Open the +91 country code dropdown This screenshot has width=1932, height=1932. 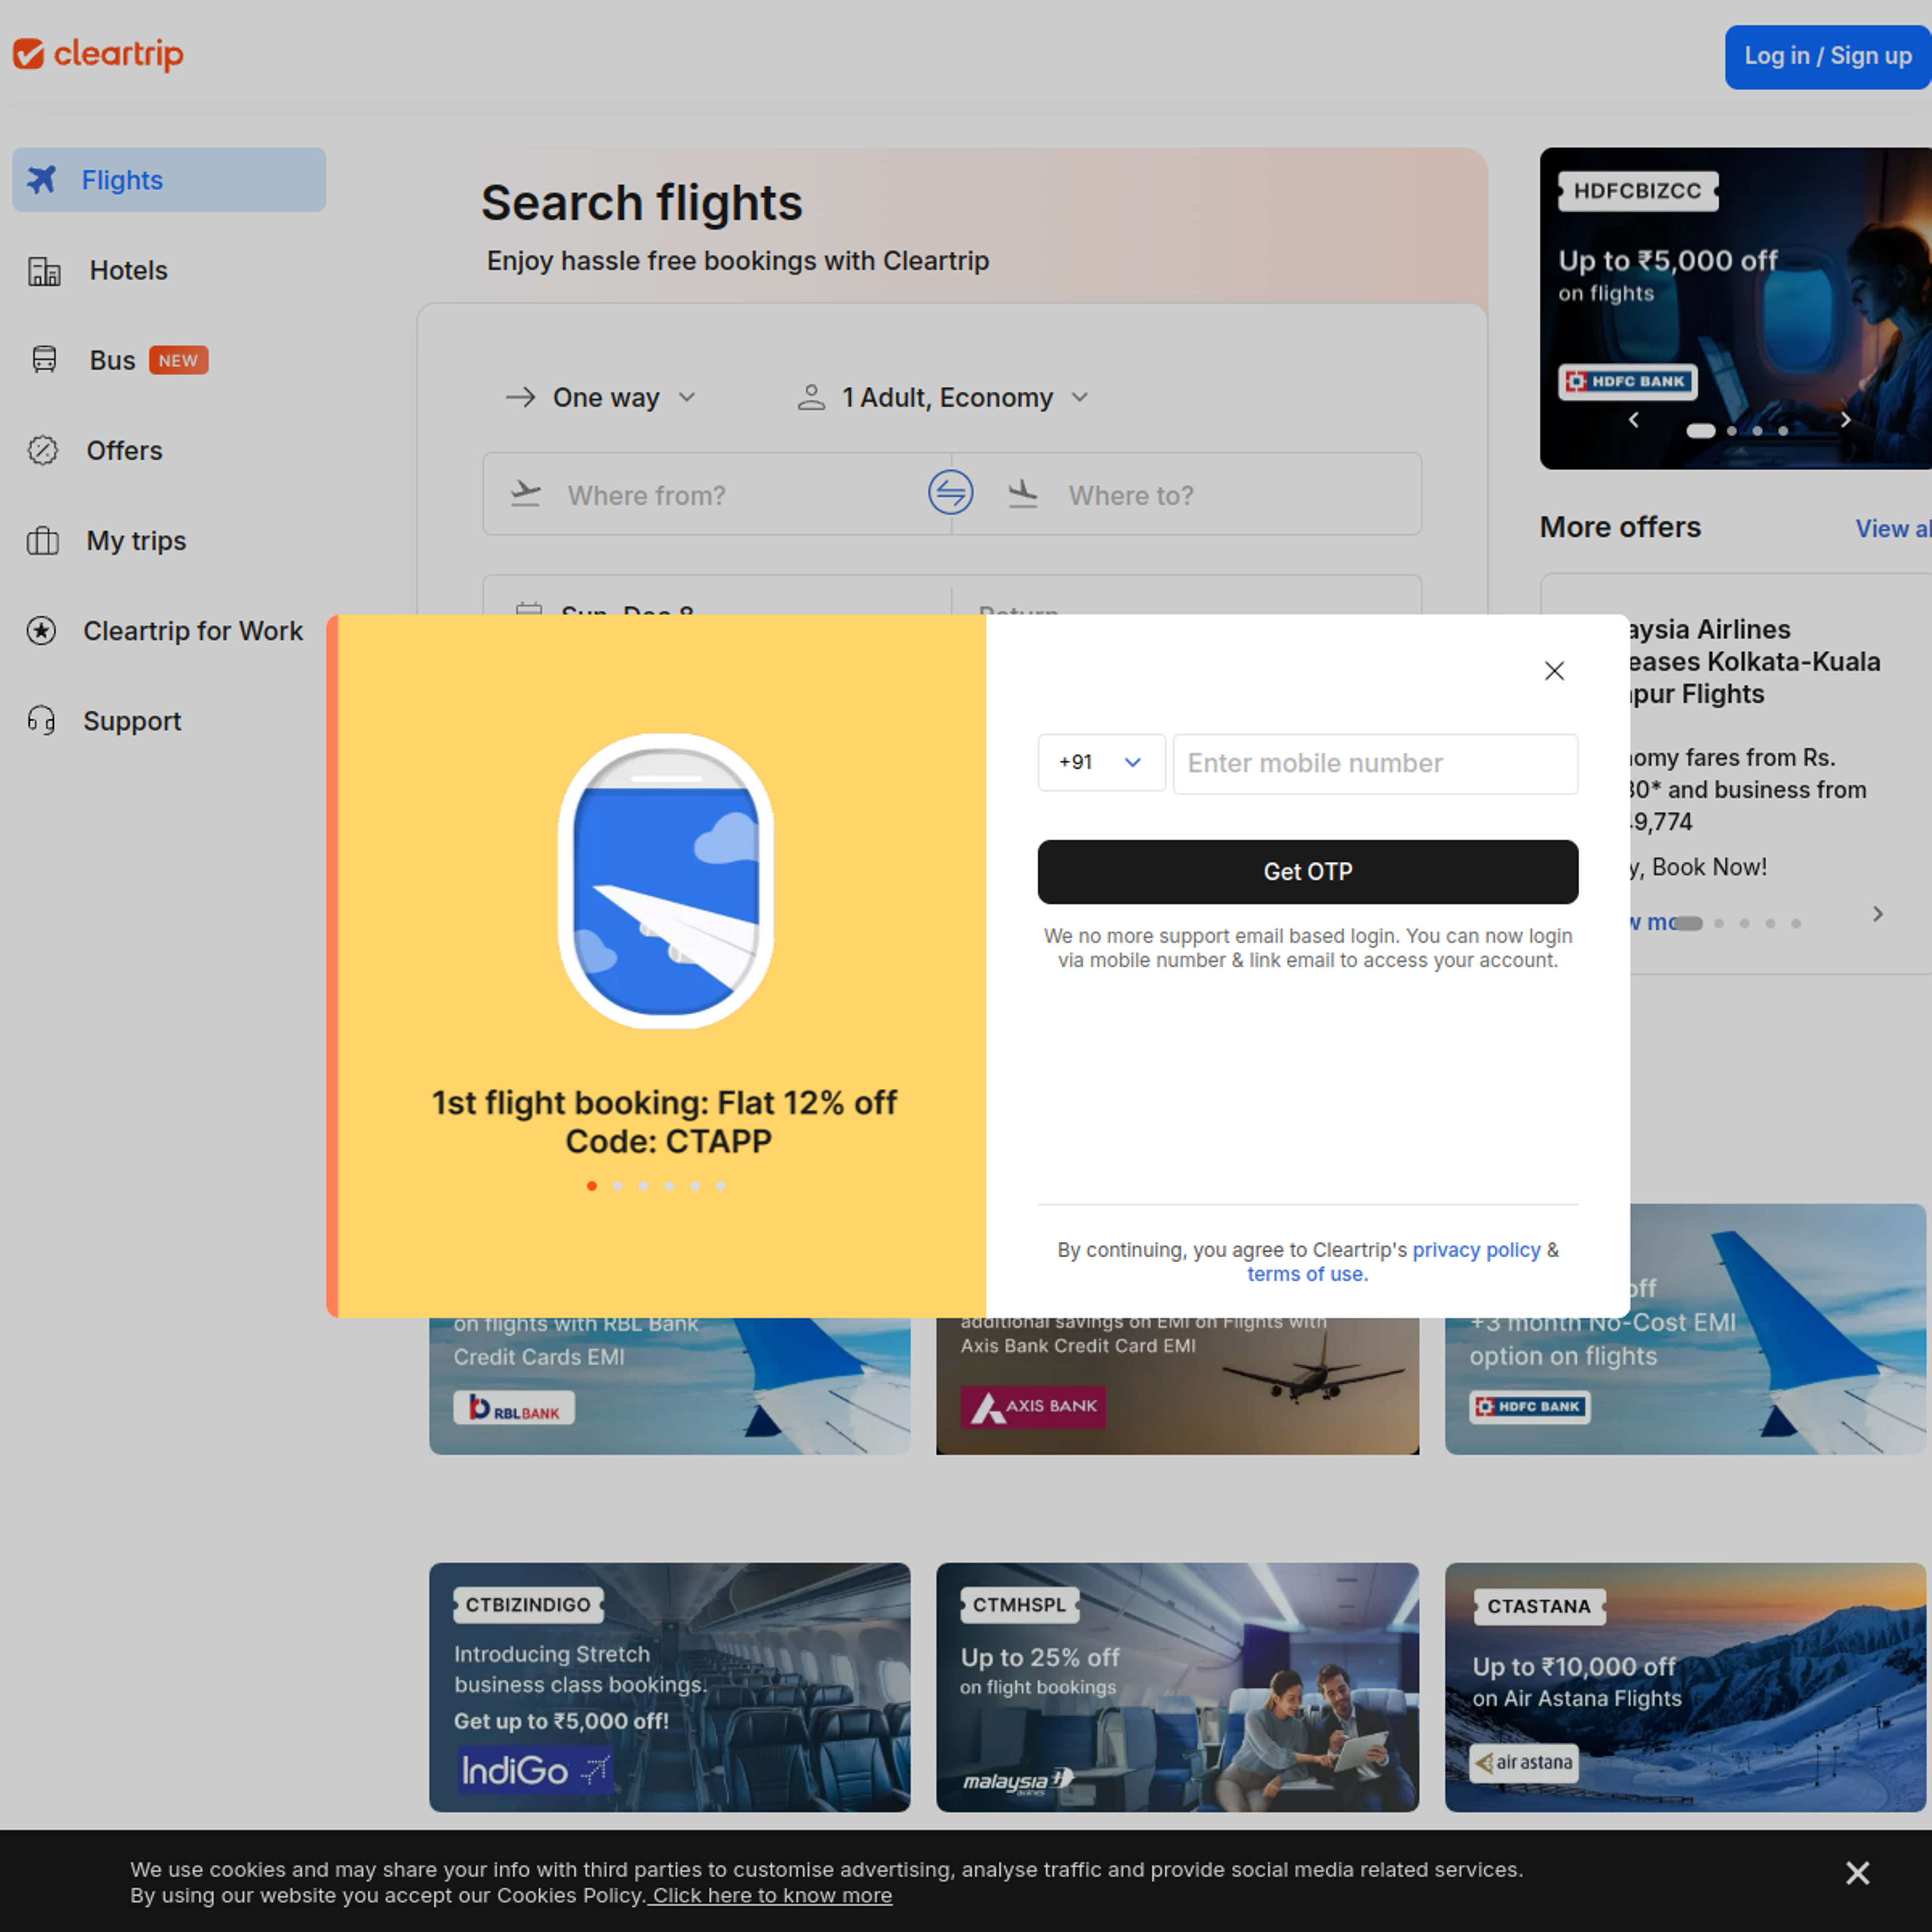pos(1101,762)
